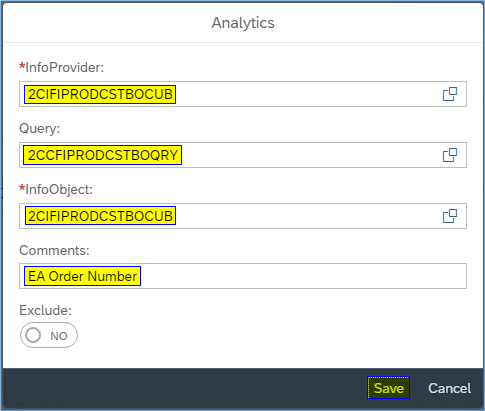Click the red asterisk beside InfoObject
485x411 pixels.
click(x=22, y=188)
